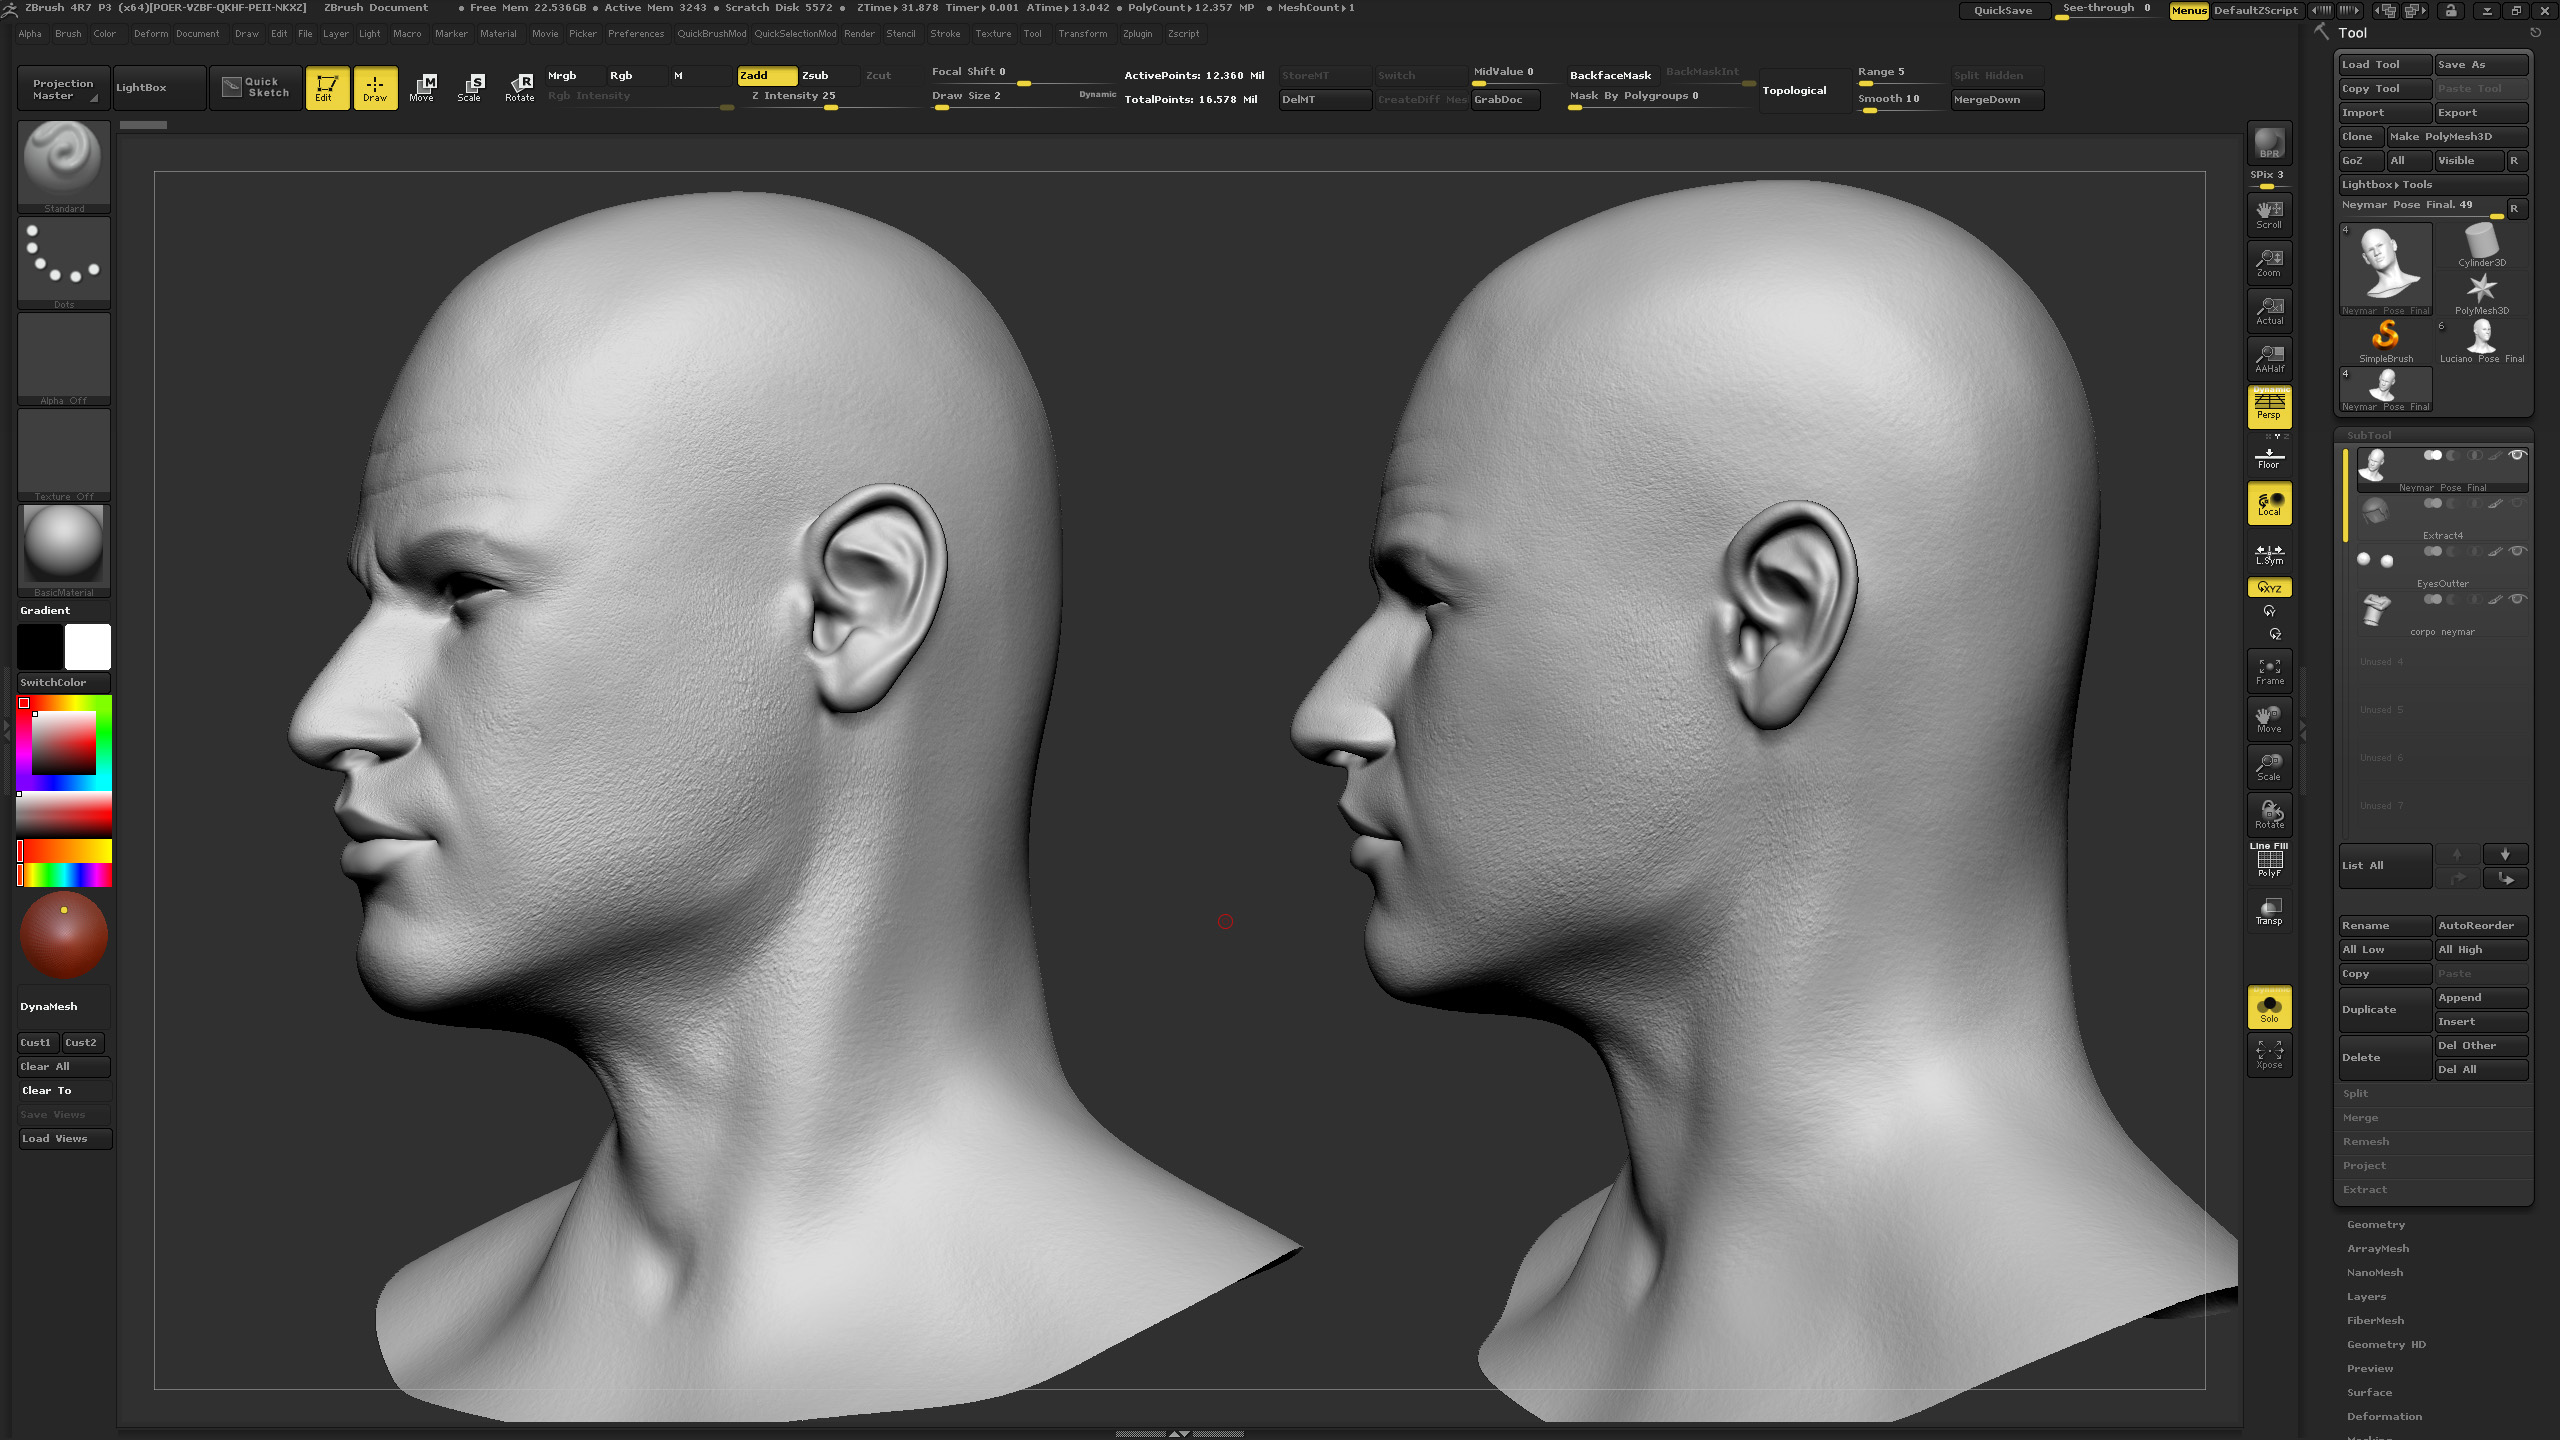Screen dimensions: 2560x1440
Task: Collapse the SubTool panel header
Action: 2369,436
